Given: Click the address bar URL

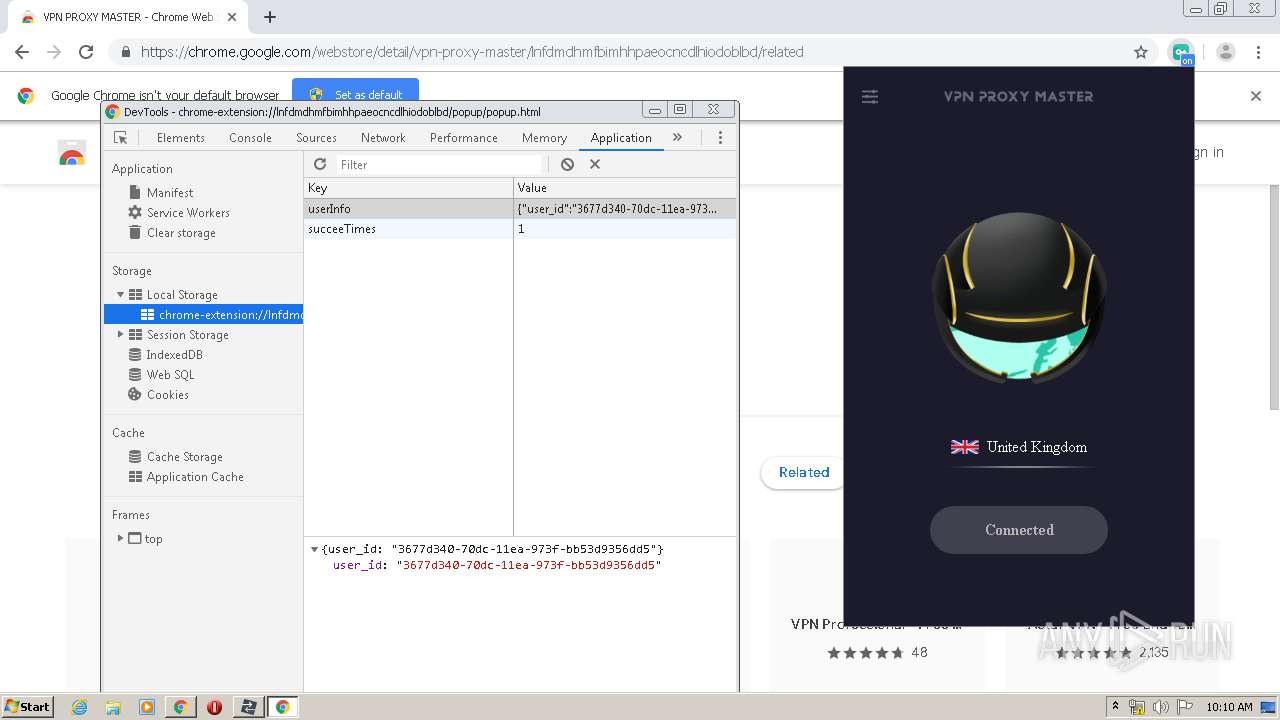Looking at the screenshot, I should point(472,52).
